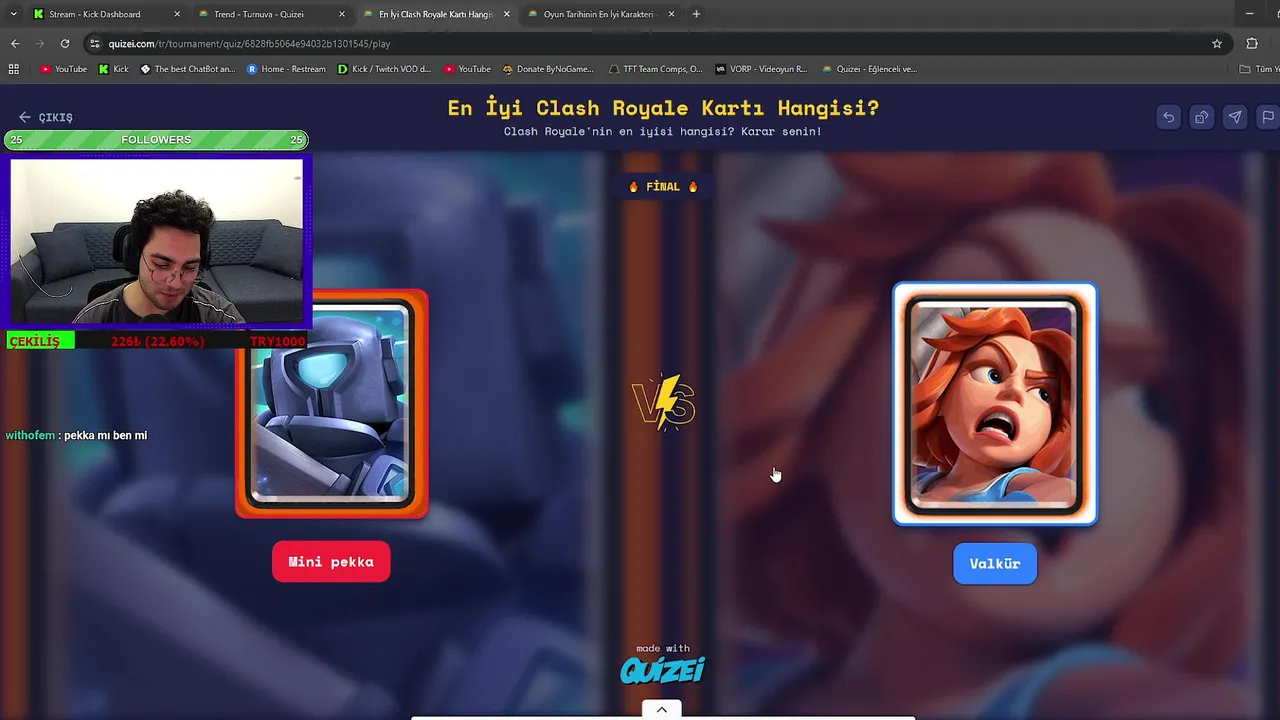Click the ÇIKIŞ exit button

46,117
